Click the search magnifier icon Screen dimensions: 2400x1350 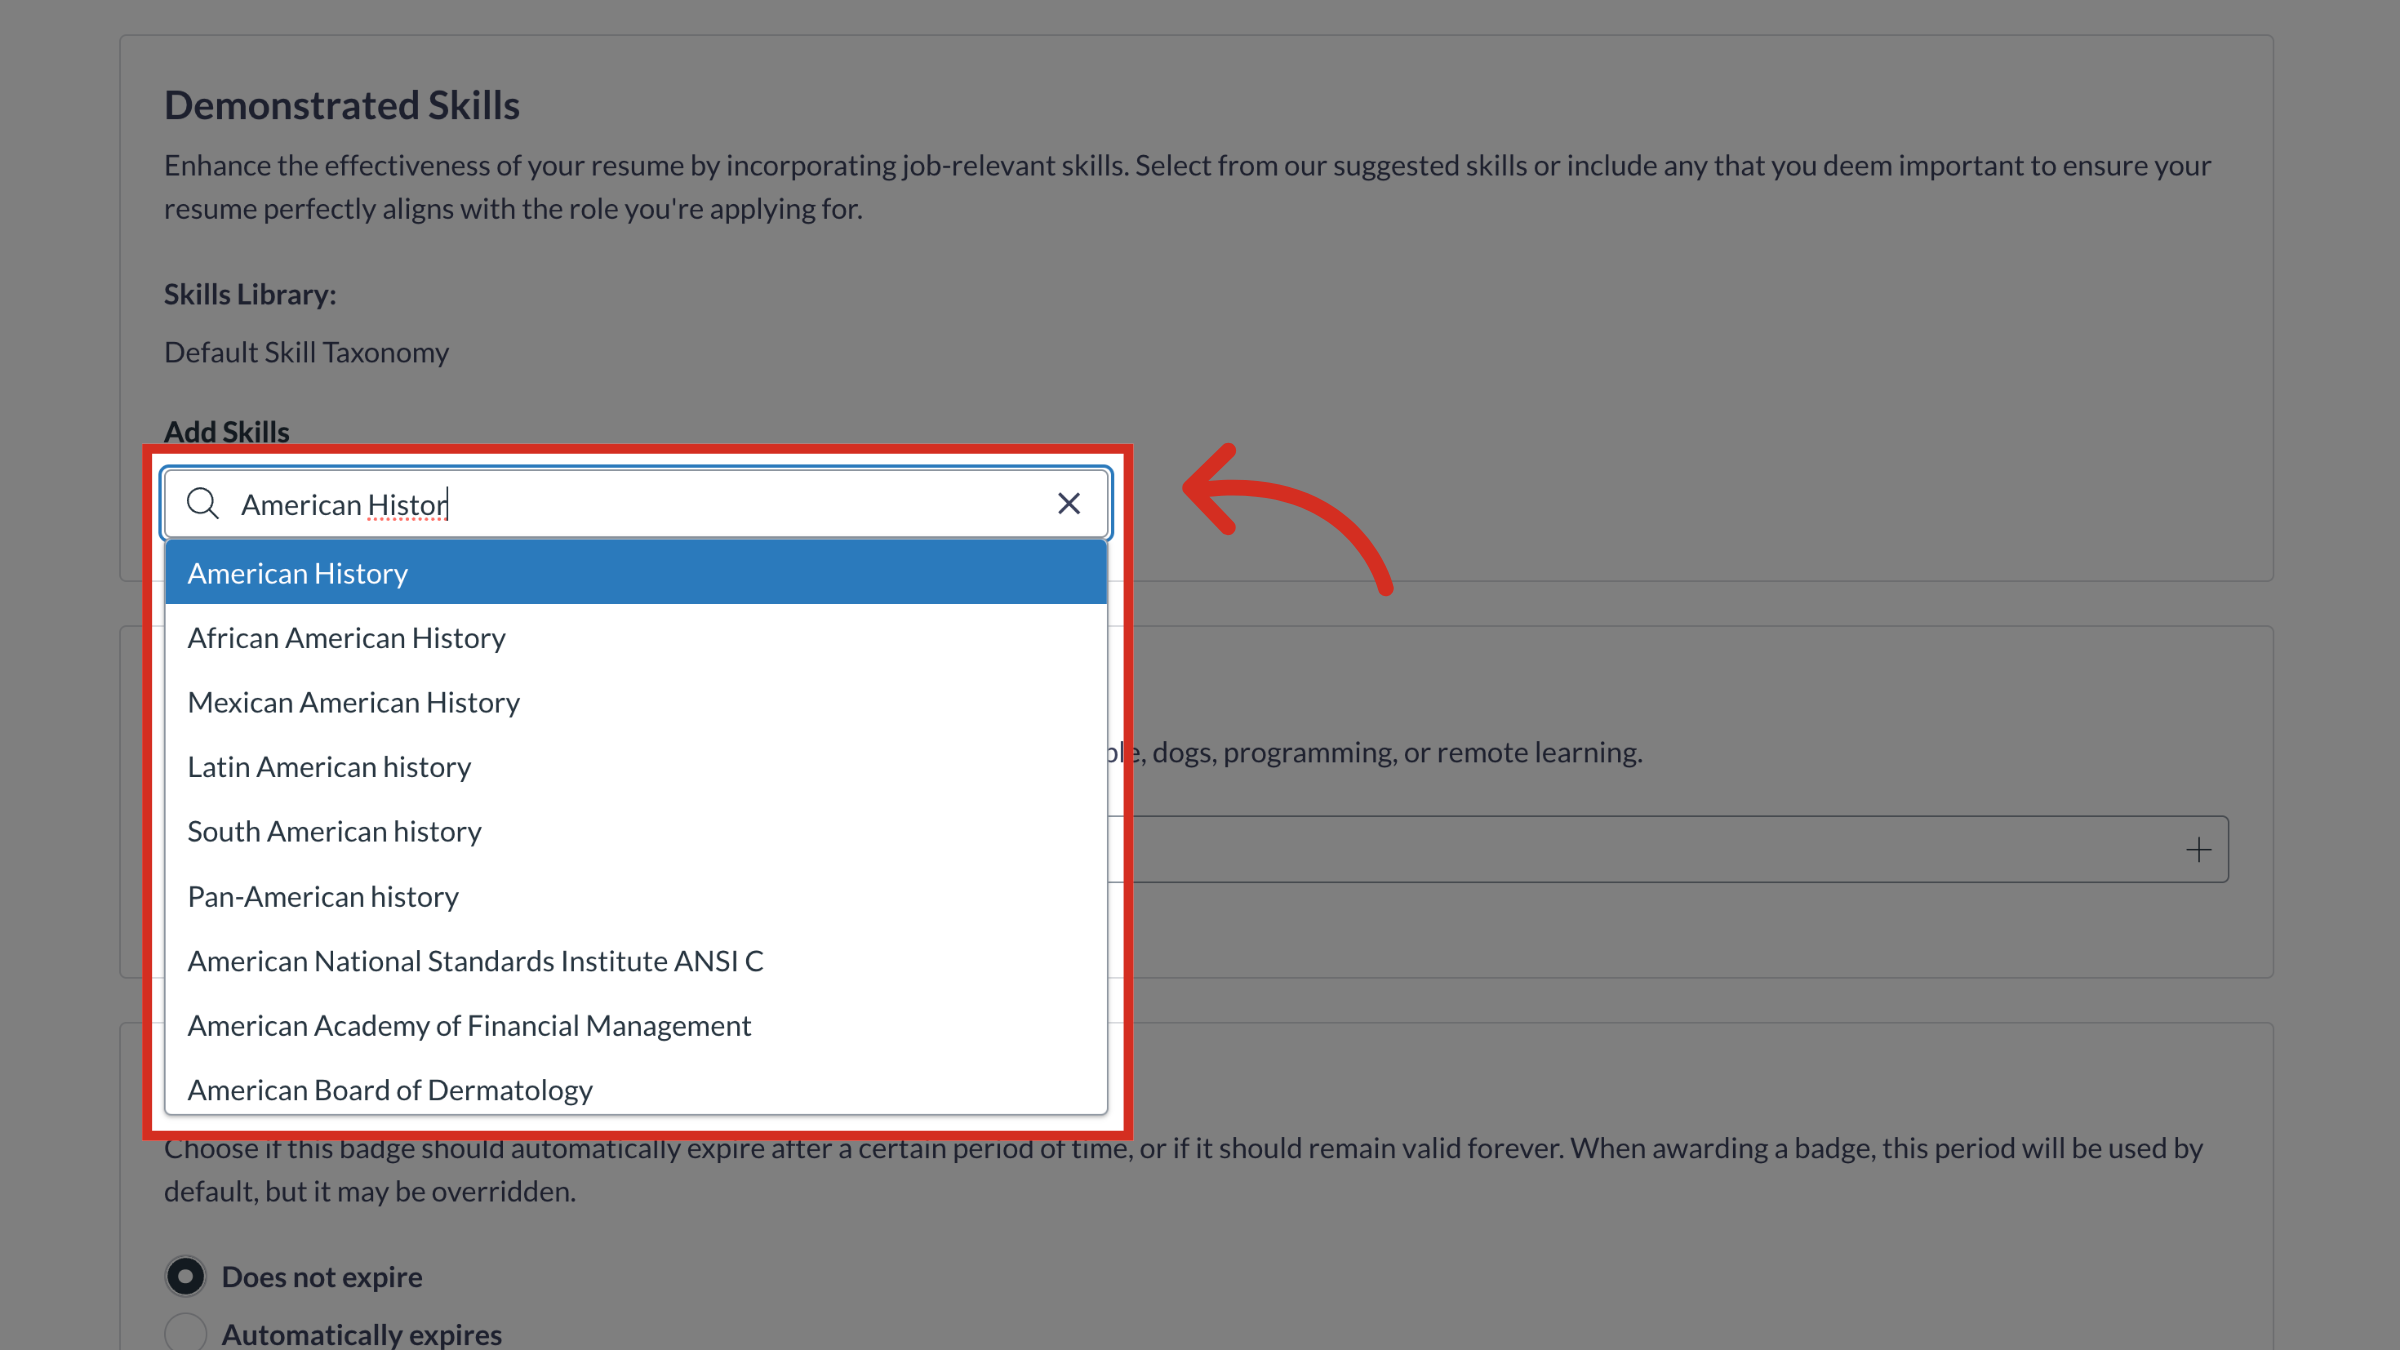(x=203, y=503)
